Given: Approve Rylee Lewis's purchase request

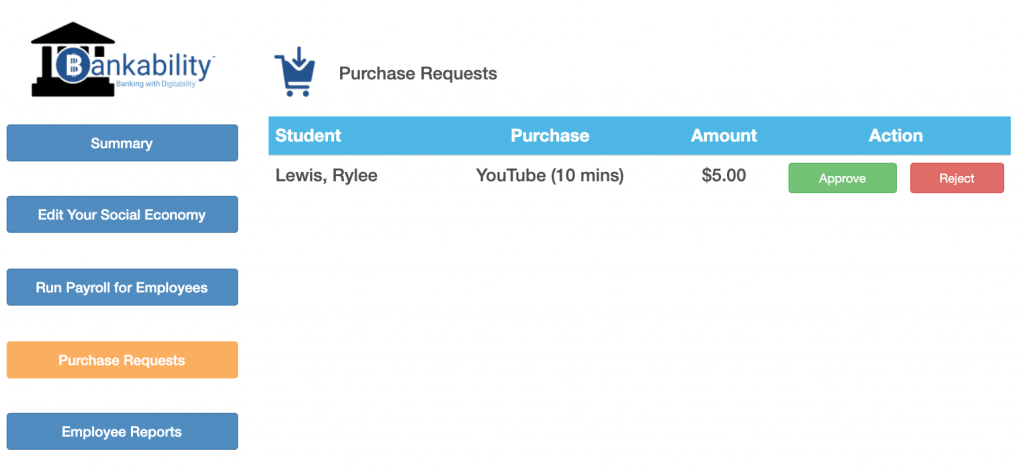Looking at the screenshot, I should pyautogui.click(x=842, y=178).
